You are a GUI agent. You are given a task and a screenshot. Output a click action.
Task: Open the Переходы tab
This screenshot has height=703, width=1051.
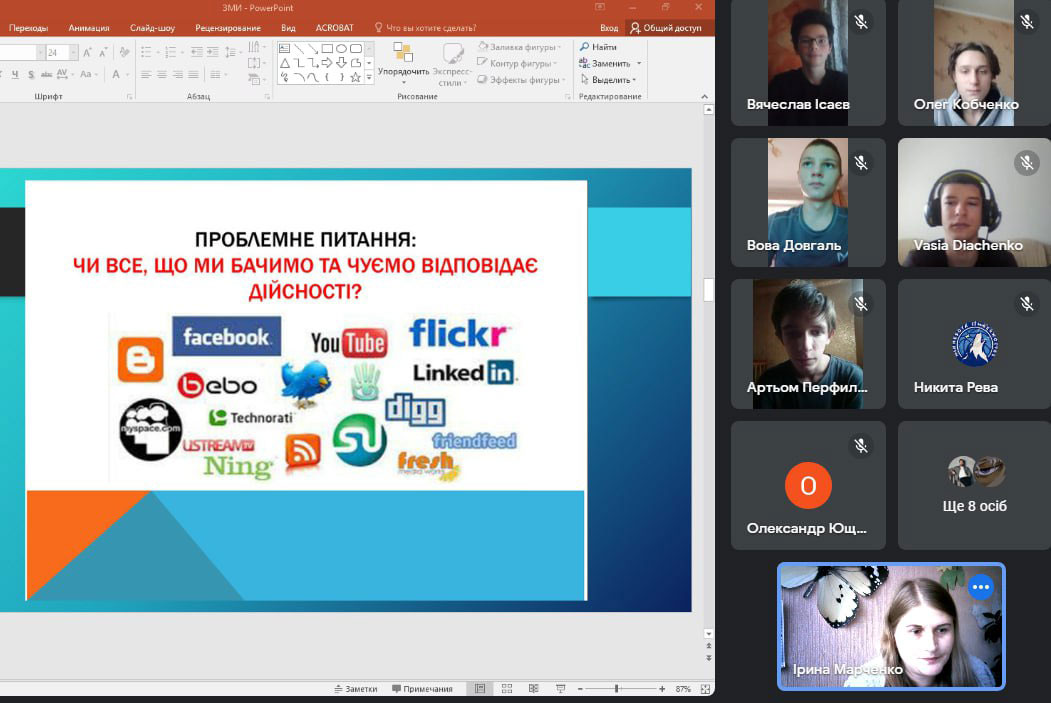[x=29, y=27]
